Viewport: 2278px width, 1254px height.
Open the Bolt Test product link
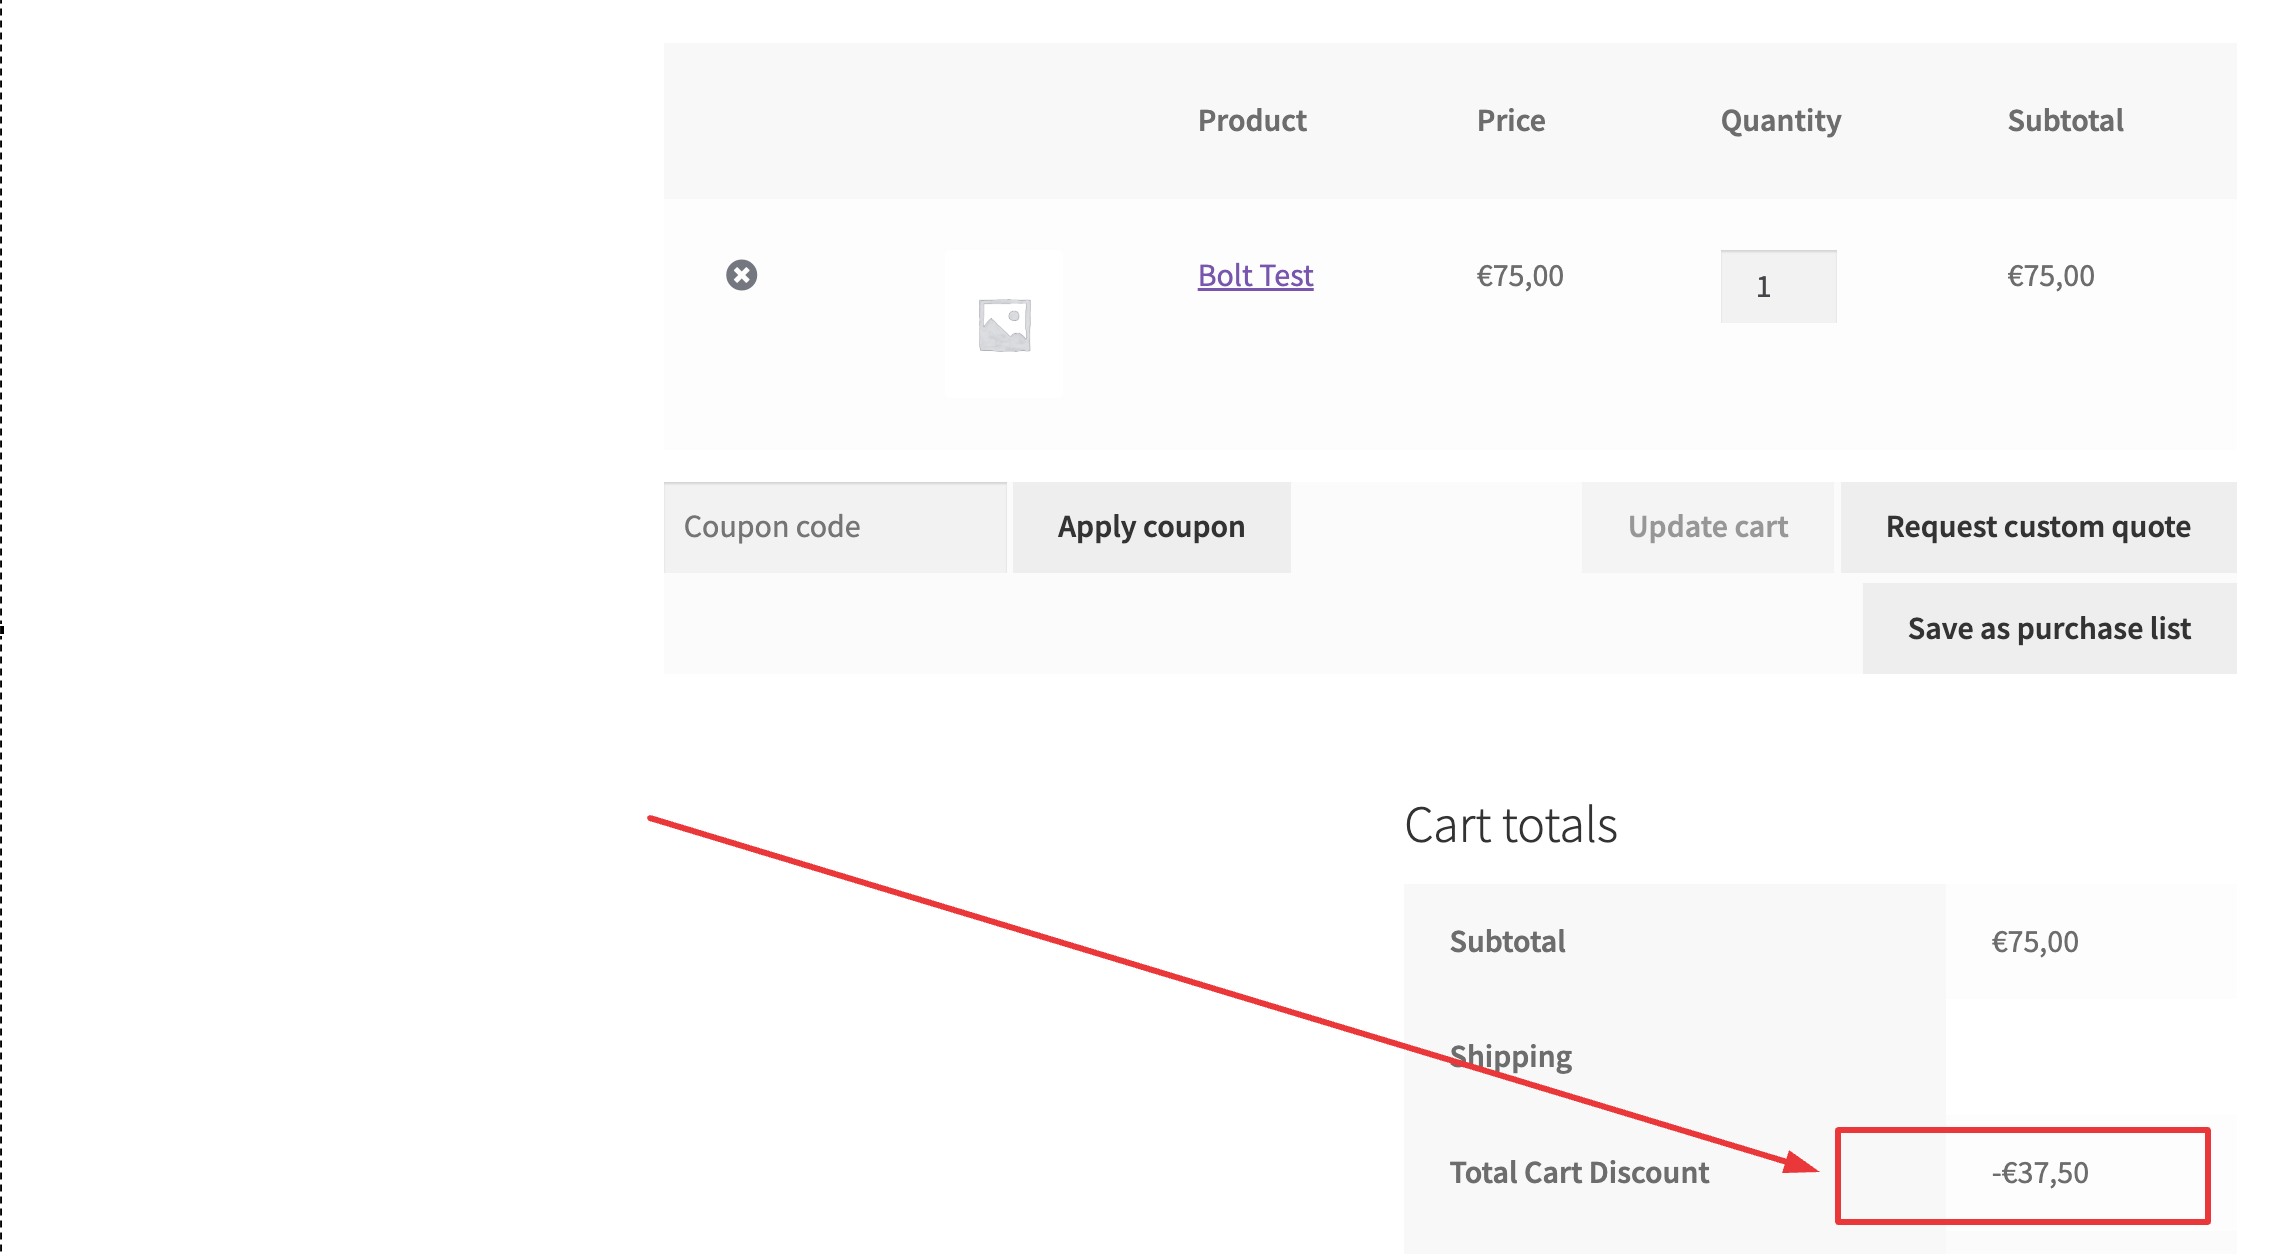point(1255,275)
